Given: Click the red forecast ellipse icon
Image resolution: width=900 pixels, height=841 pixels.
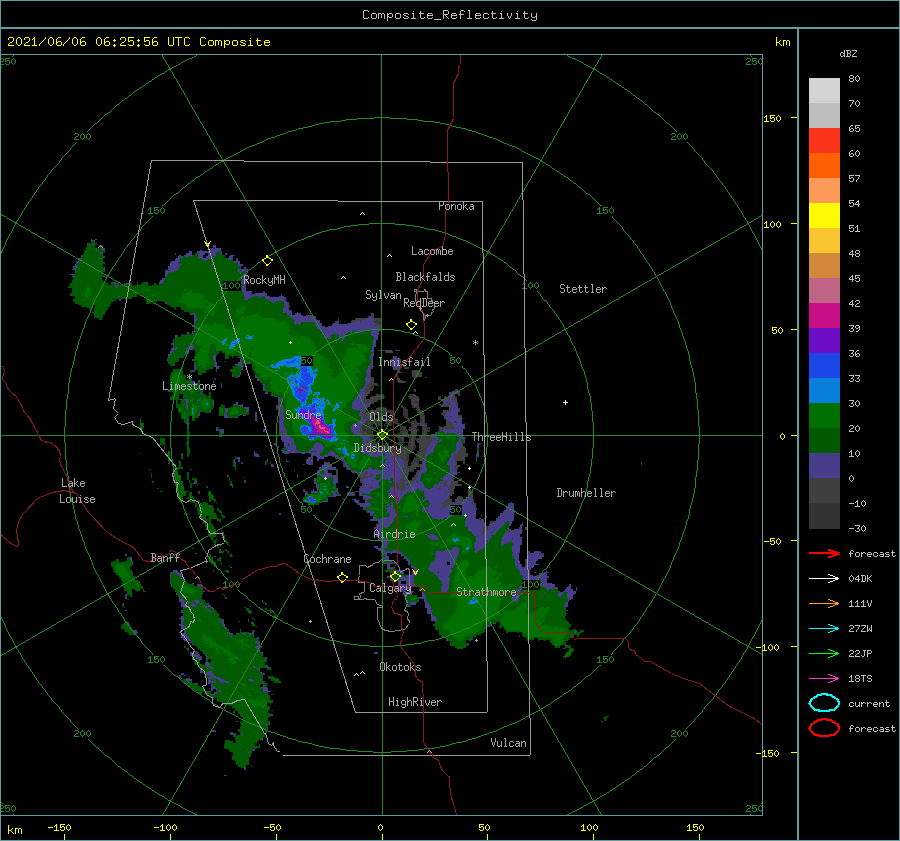Looking at the screenshot, I should pos(824,728).
